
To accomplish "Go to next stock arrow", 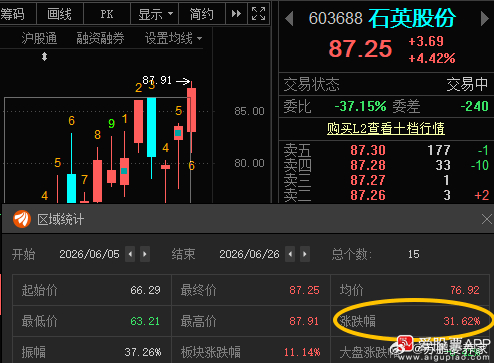I will (x=485, y=19).
